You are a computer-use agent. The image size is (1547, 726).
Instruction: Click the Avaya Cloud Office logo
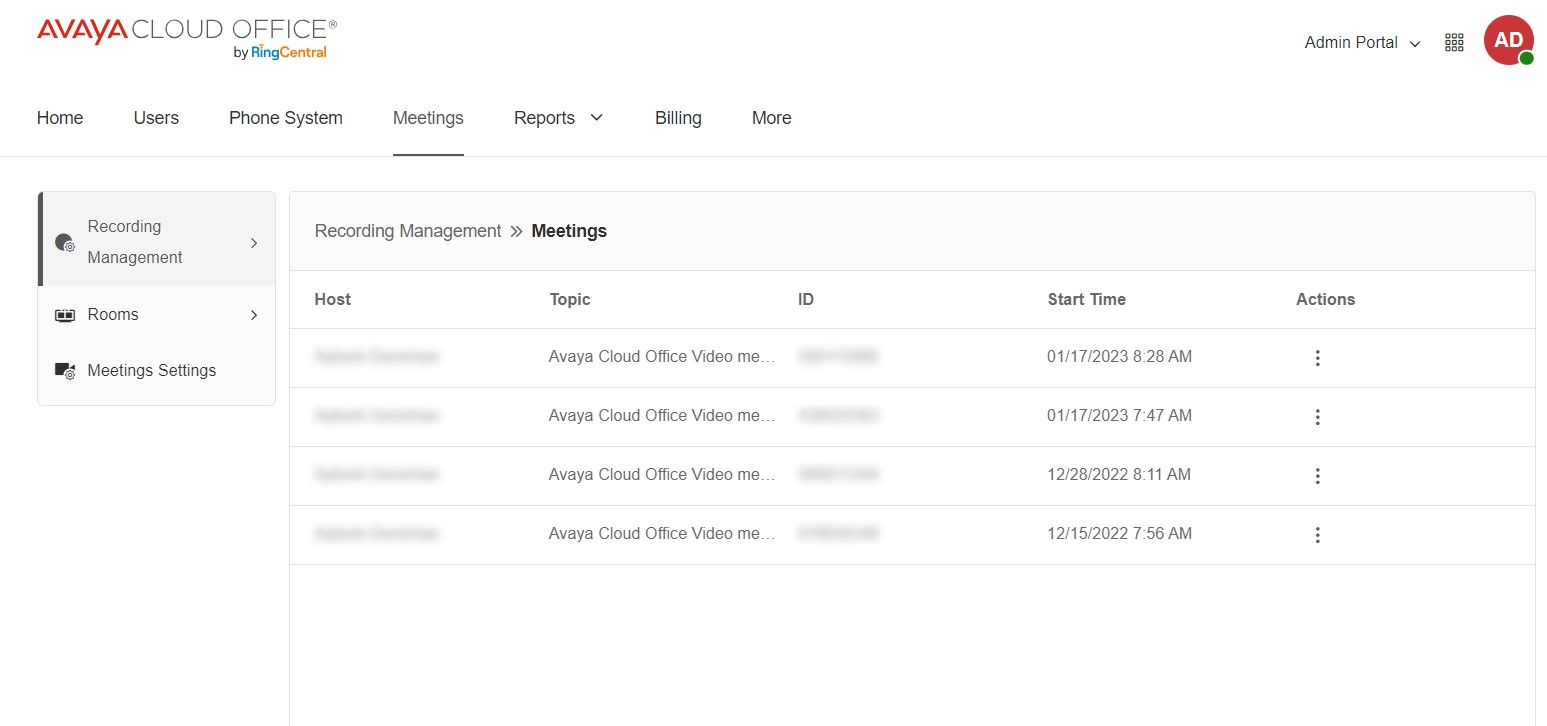[187, 38]
